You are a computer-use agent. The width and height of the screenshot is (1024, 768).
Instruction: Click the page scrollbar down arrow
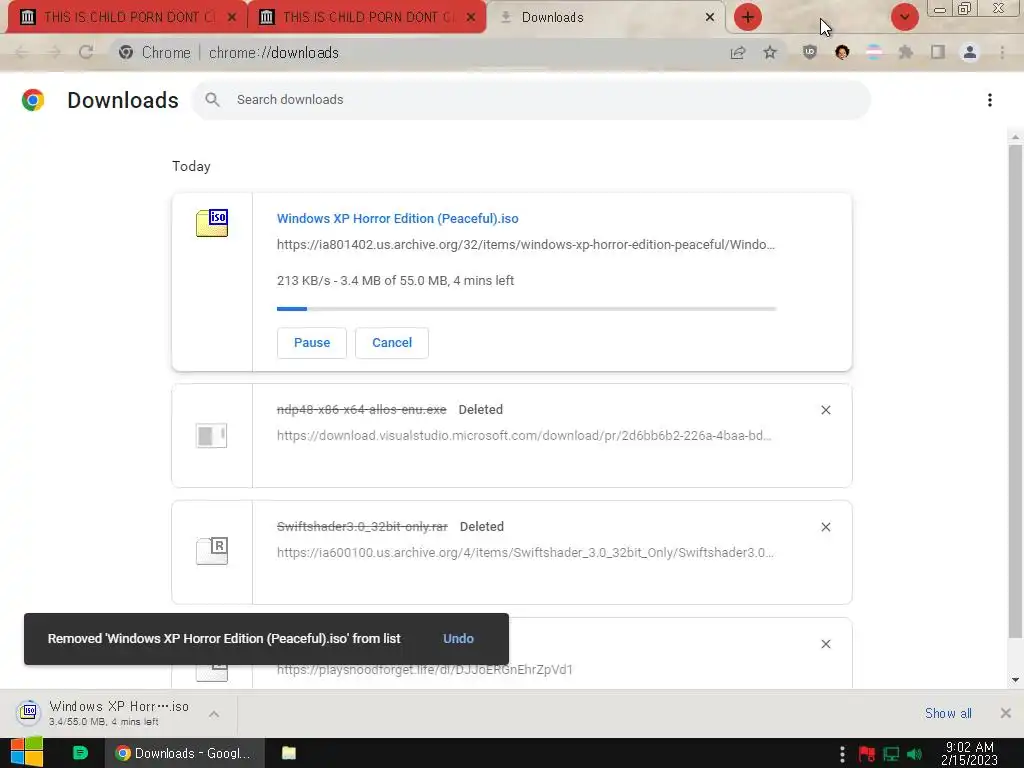(1015, 680)
